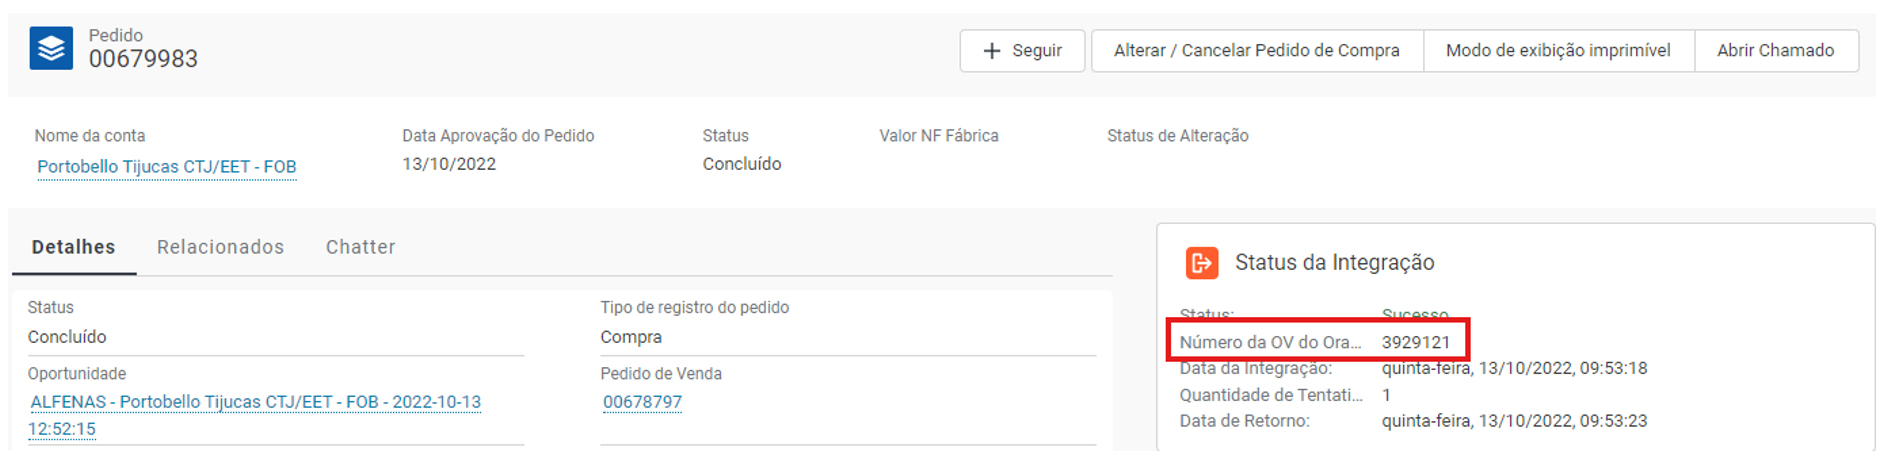The width and height of the screenshot is (1888, 471).
Task: Click the Oracle OV number 3929121
Action: [x=1415, y=342]
